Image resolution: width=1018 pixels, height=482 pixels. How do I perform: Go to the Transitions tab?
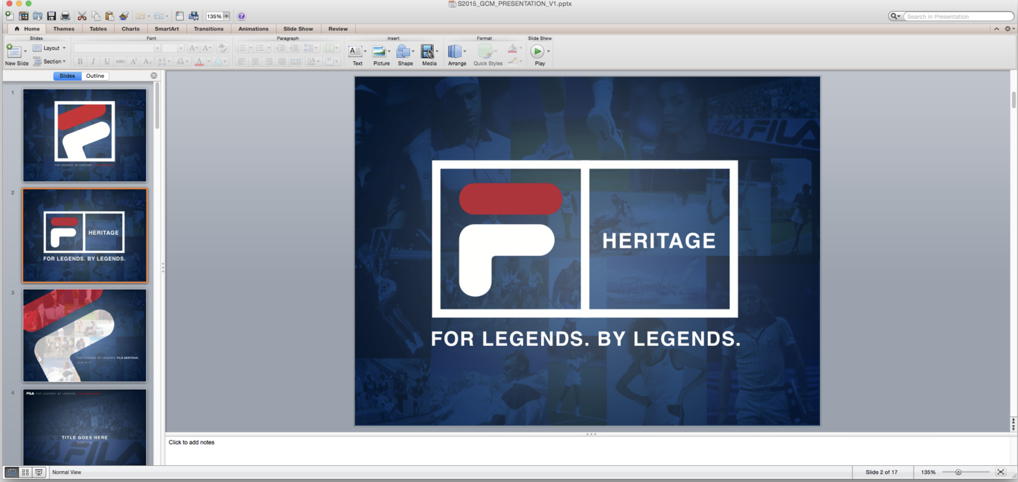[x=208, y=29]
